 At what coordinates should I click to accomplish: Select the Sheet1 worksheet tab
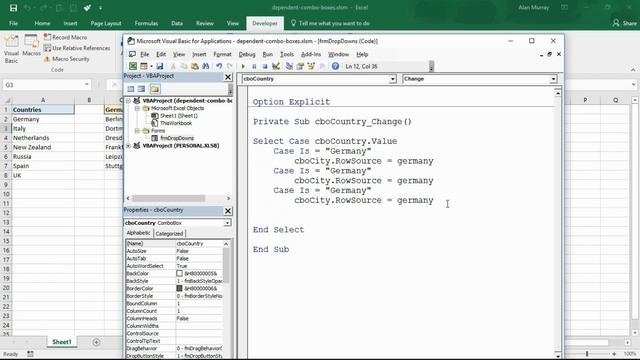pyautogui.click(x=62, y=342)
